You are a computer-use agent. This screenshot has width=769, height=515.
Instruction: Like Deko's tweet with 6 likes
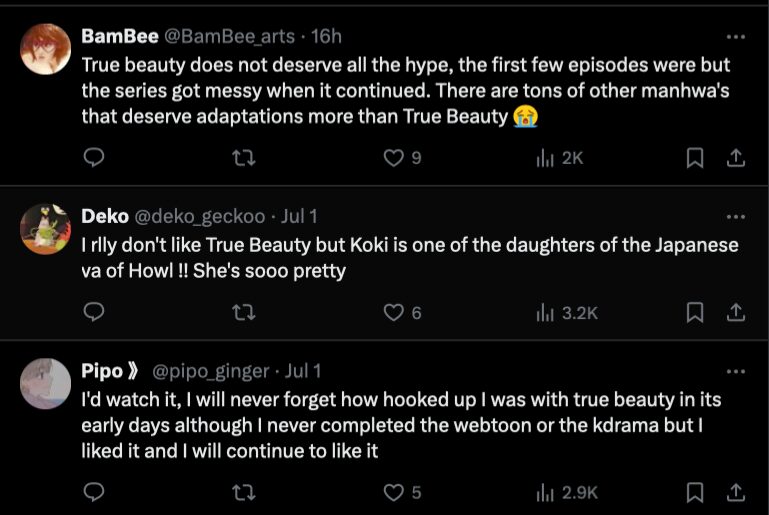[x=395, y=313]
